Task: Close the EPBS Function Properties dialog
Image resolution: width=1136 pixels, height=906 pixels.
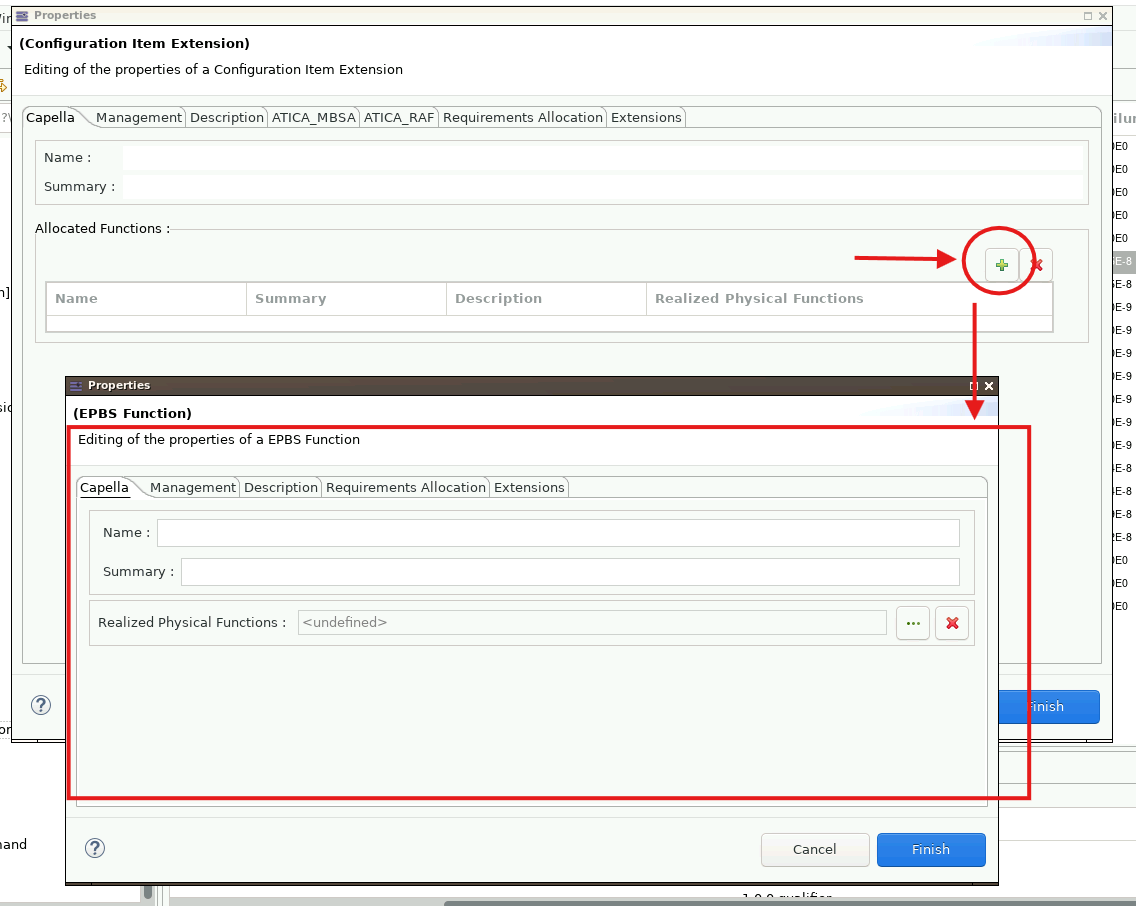Action: [989, 386]
